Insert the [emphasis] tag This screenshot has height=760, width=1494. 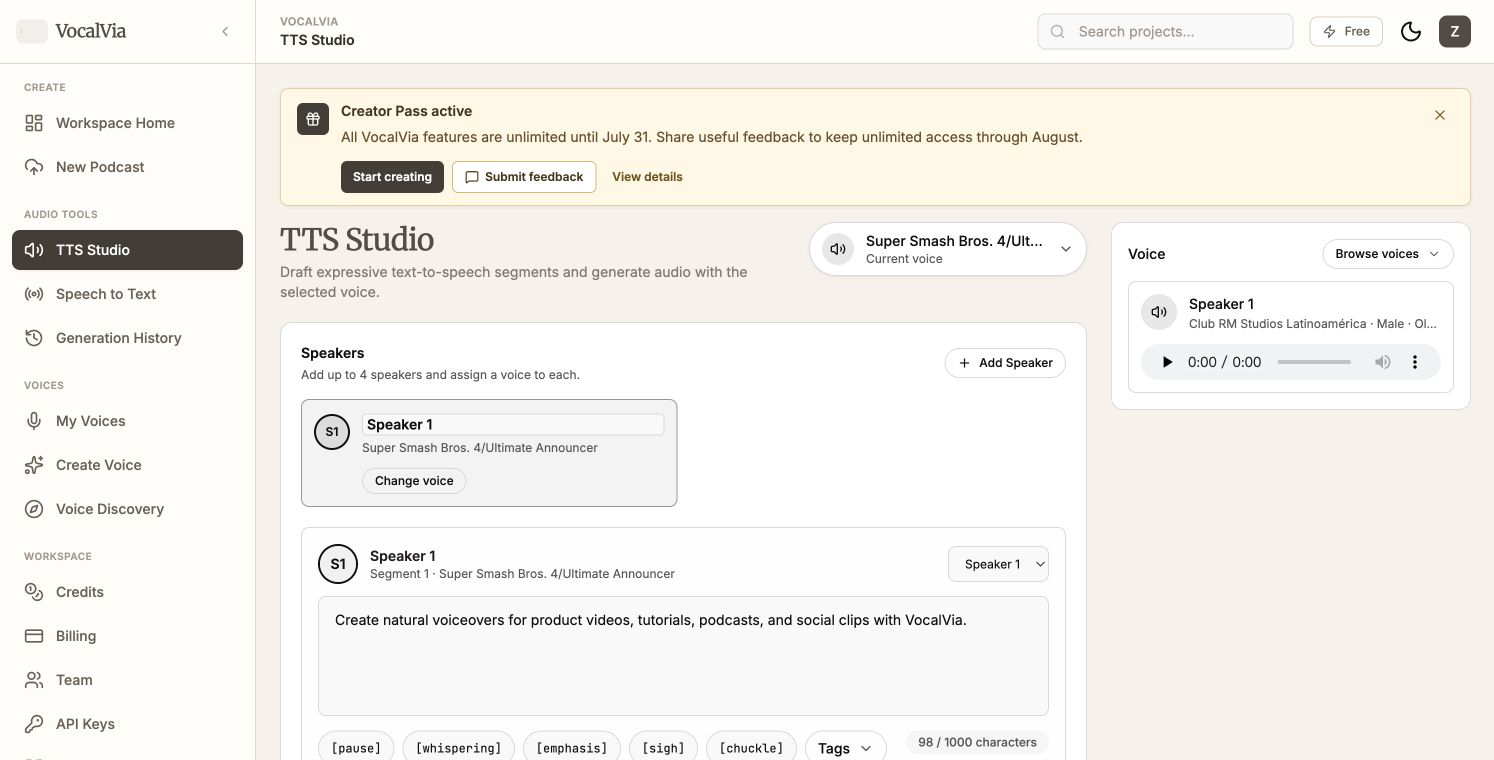572,748
